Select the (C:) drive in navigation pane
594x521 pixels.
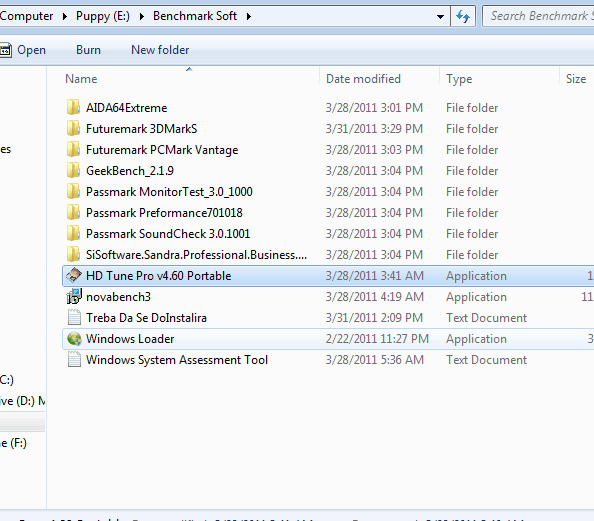tap(7, 379)
